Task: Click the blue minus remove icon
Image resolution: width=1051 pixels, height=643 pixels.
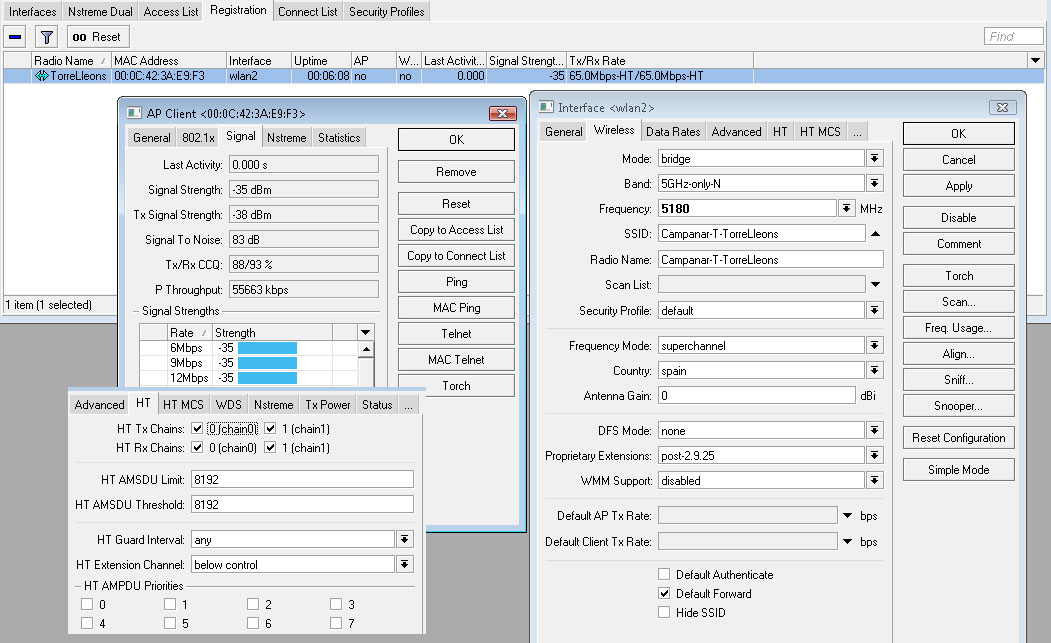Action: coord(15,37)
